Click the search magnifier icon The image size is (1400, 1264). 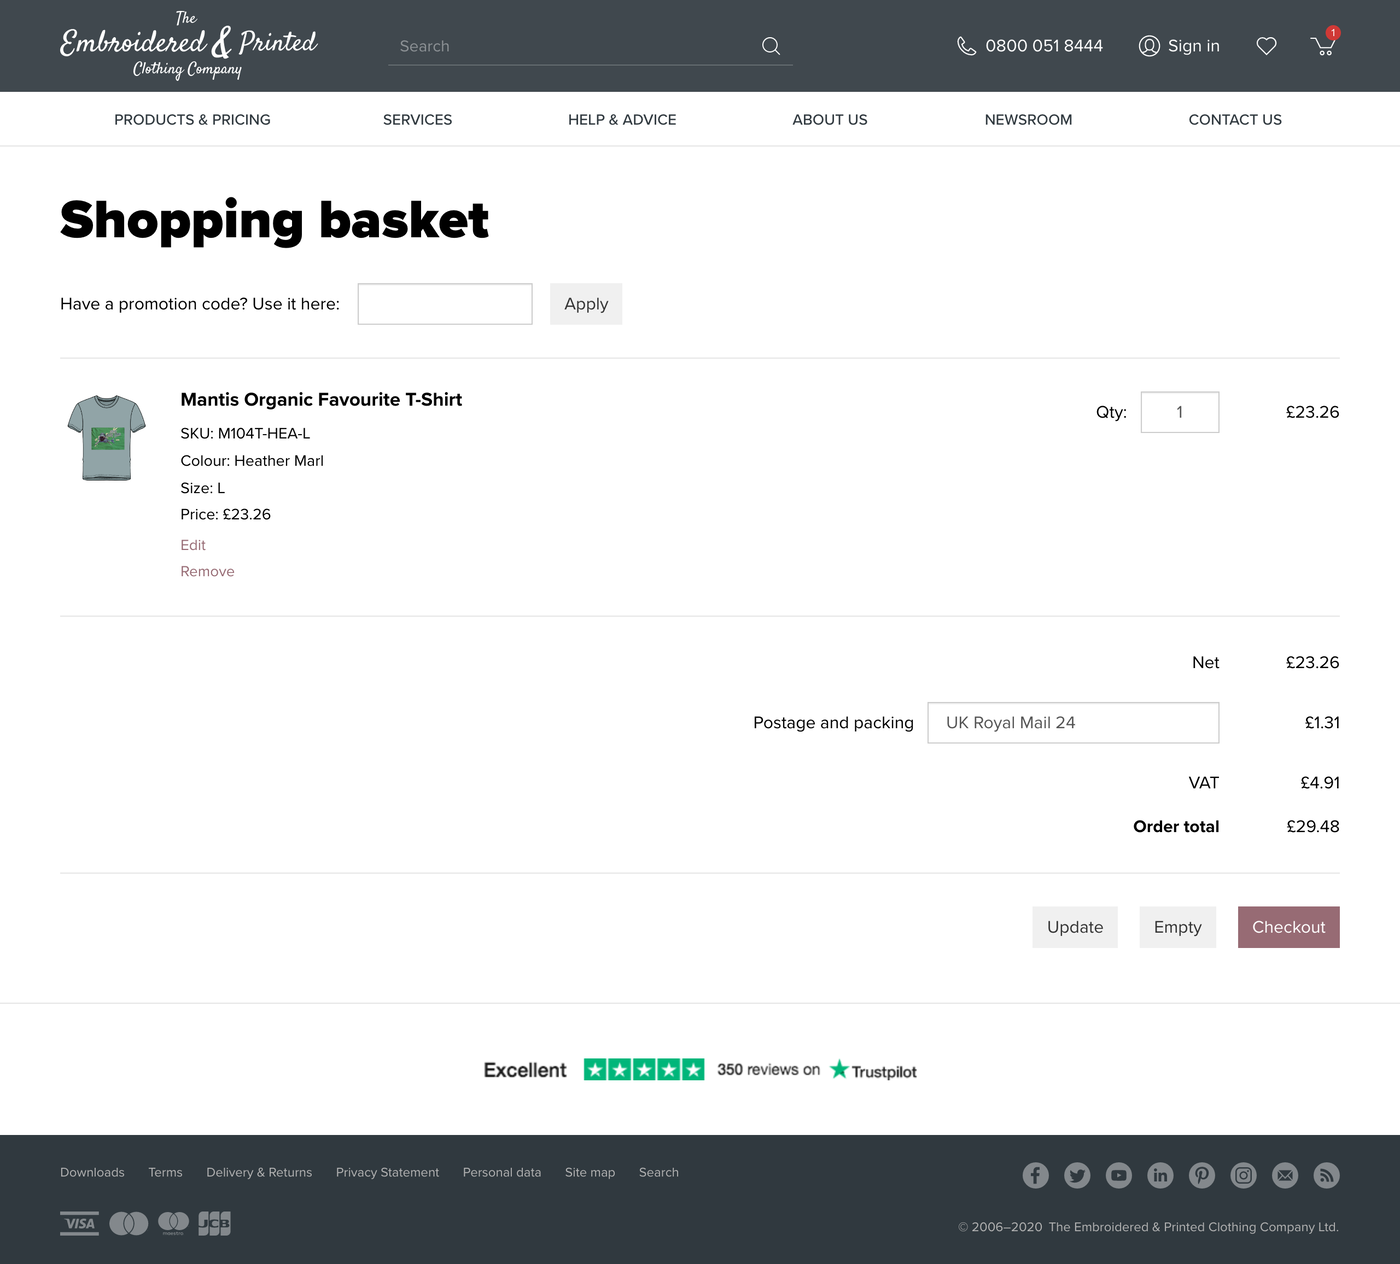click(770, 46)
